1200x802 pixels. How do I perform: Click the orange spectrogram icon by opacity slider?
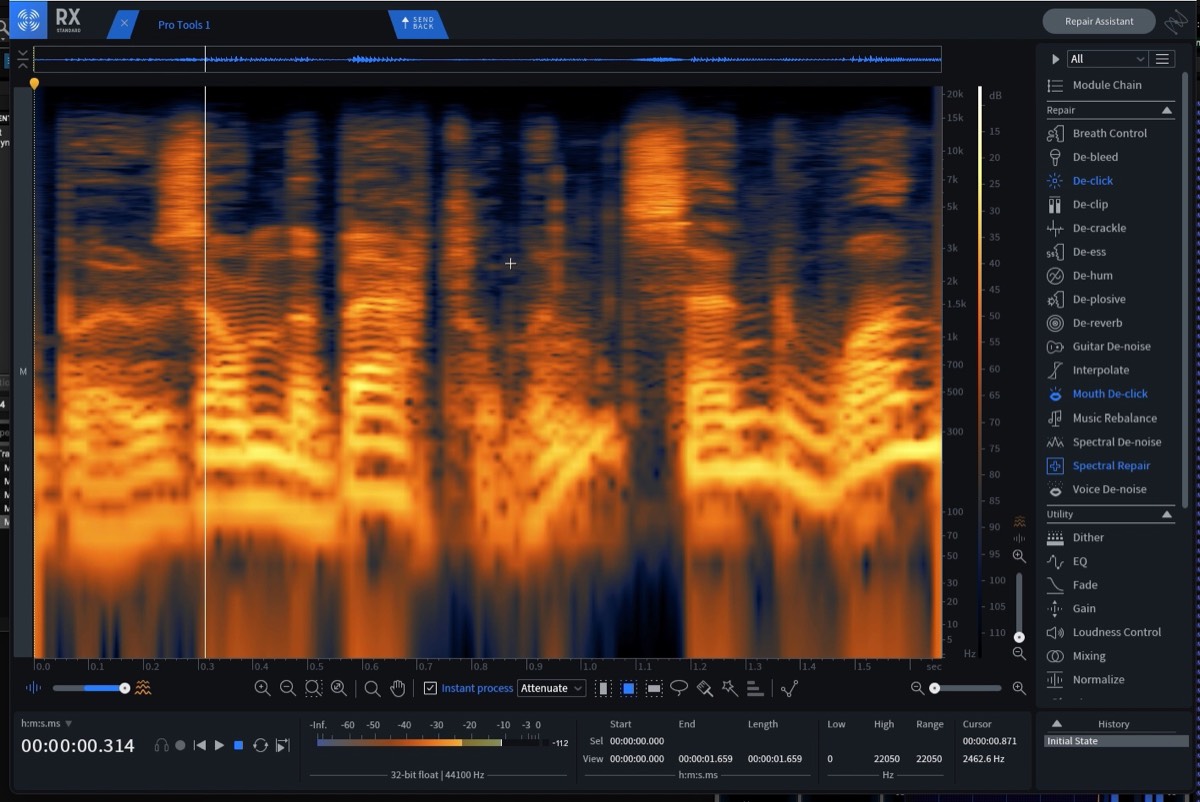click(143, 688)
